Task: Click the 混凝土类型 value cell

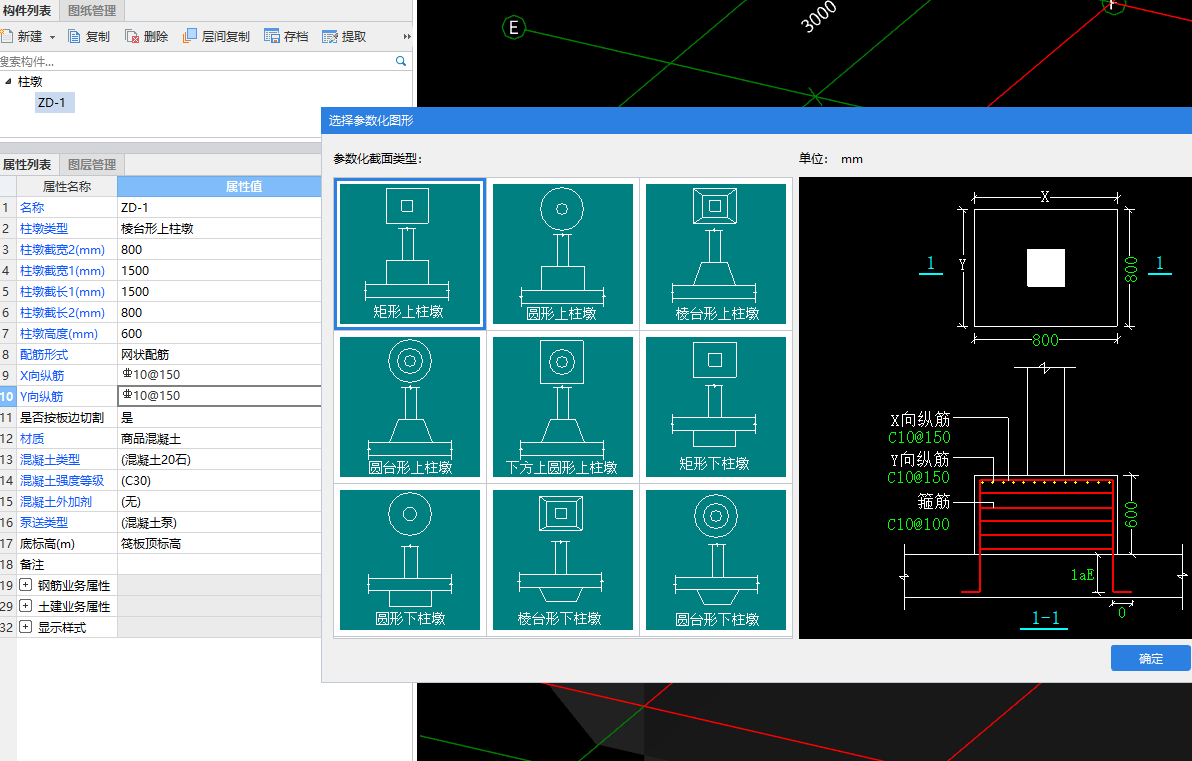Action: (219, 459)
